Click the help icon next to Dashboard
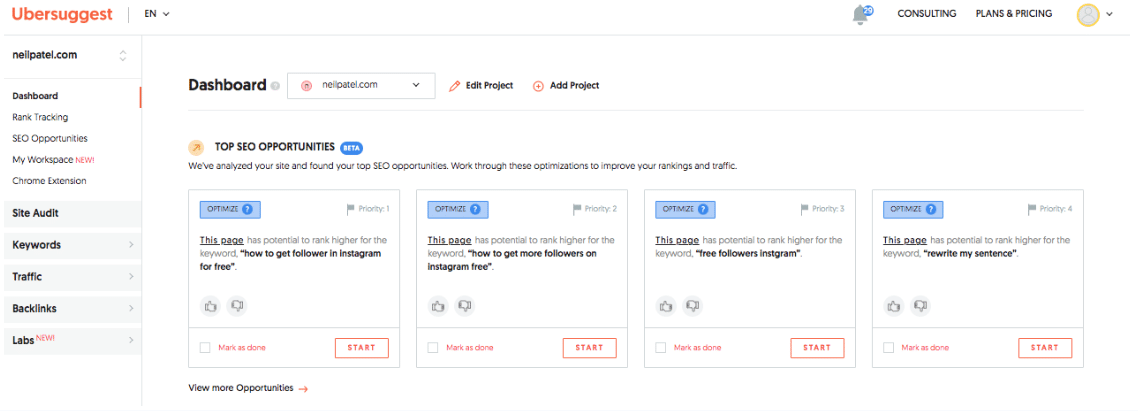 pyautogui.click(x=275, y=86)
